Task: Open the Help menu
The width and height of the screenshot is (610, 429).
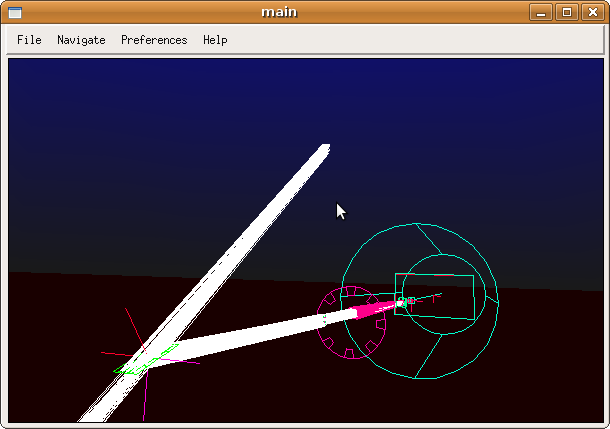Action: click(215, 40)
